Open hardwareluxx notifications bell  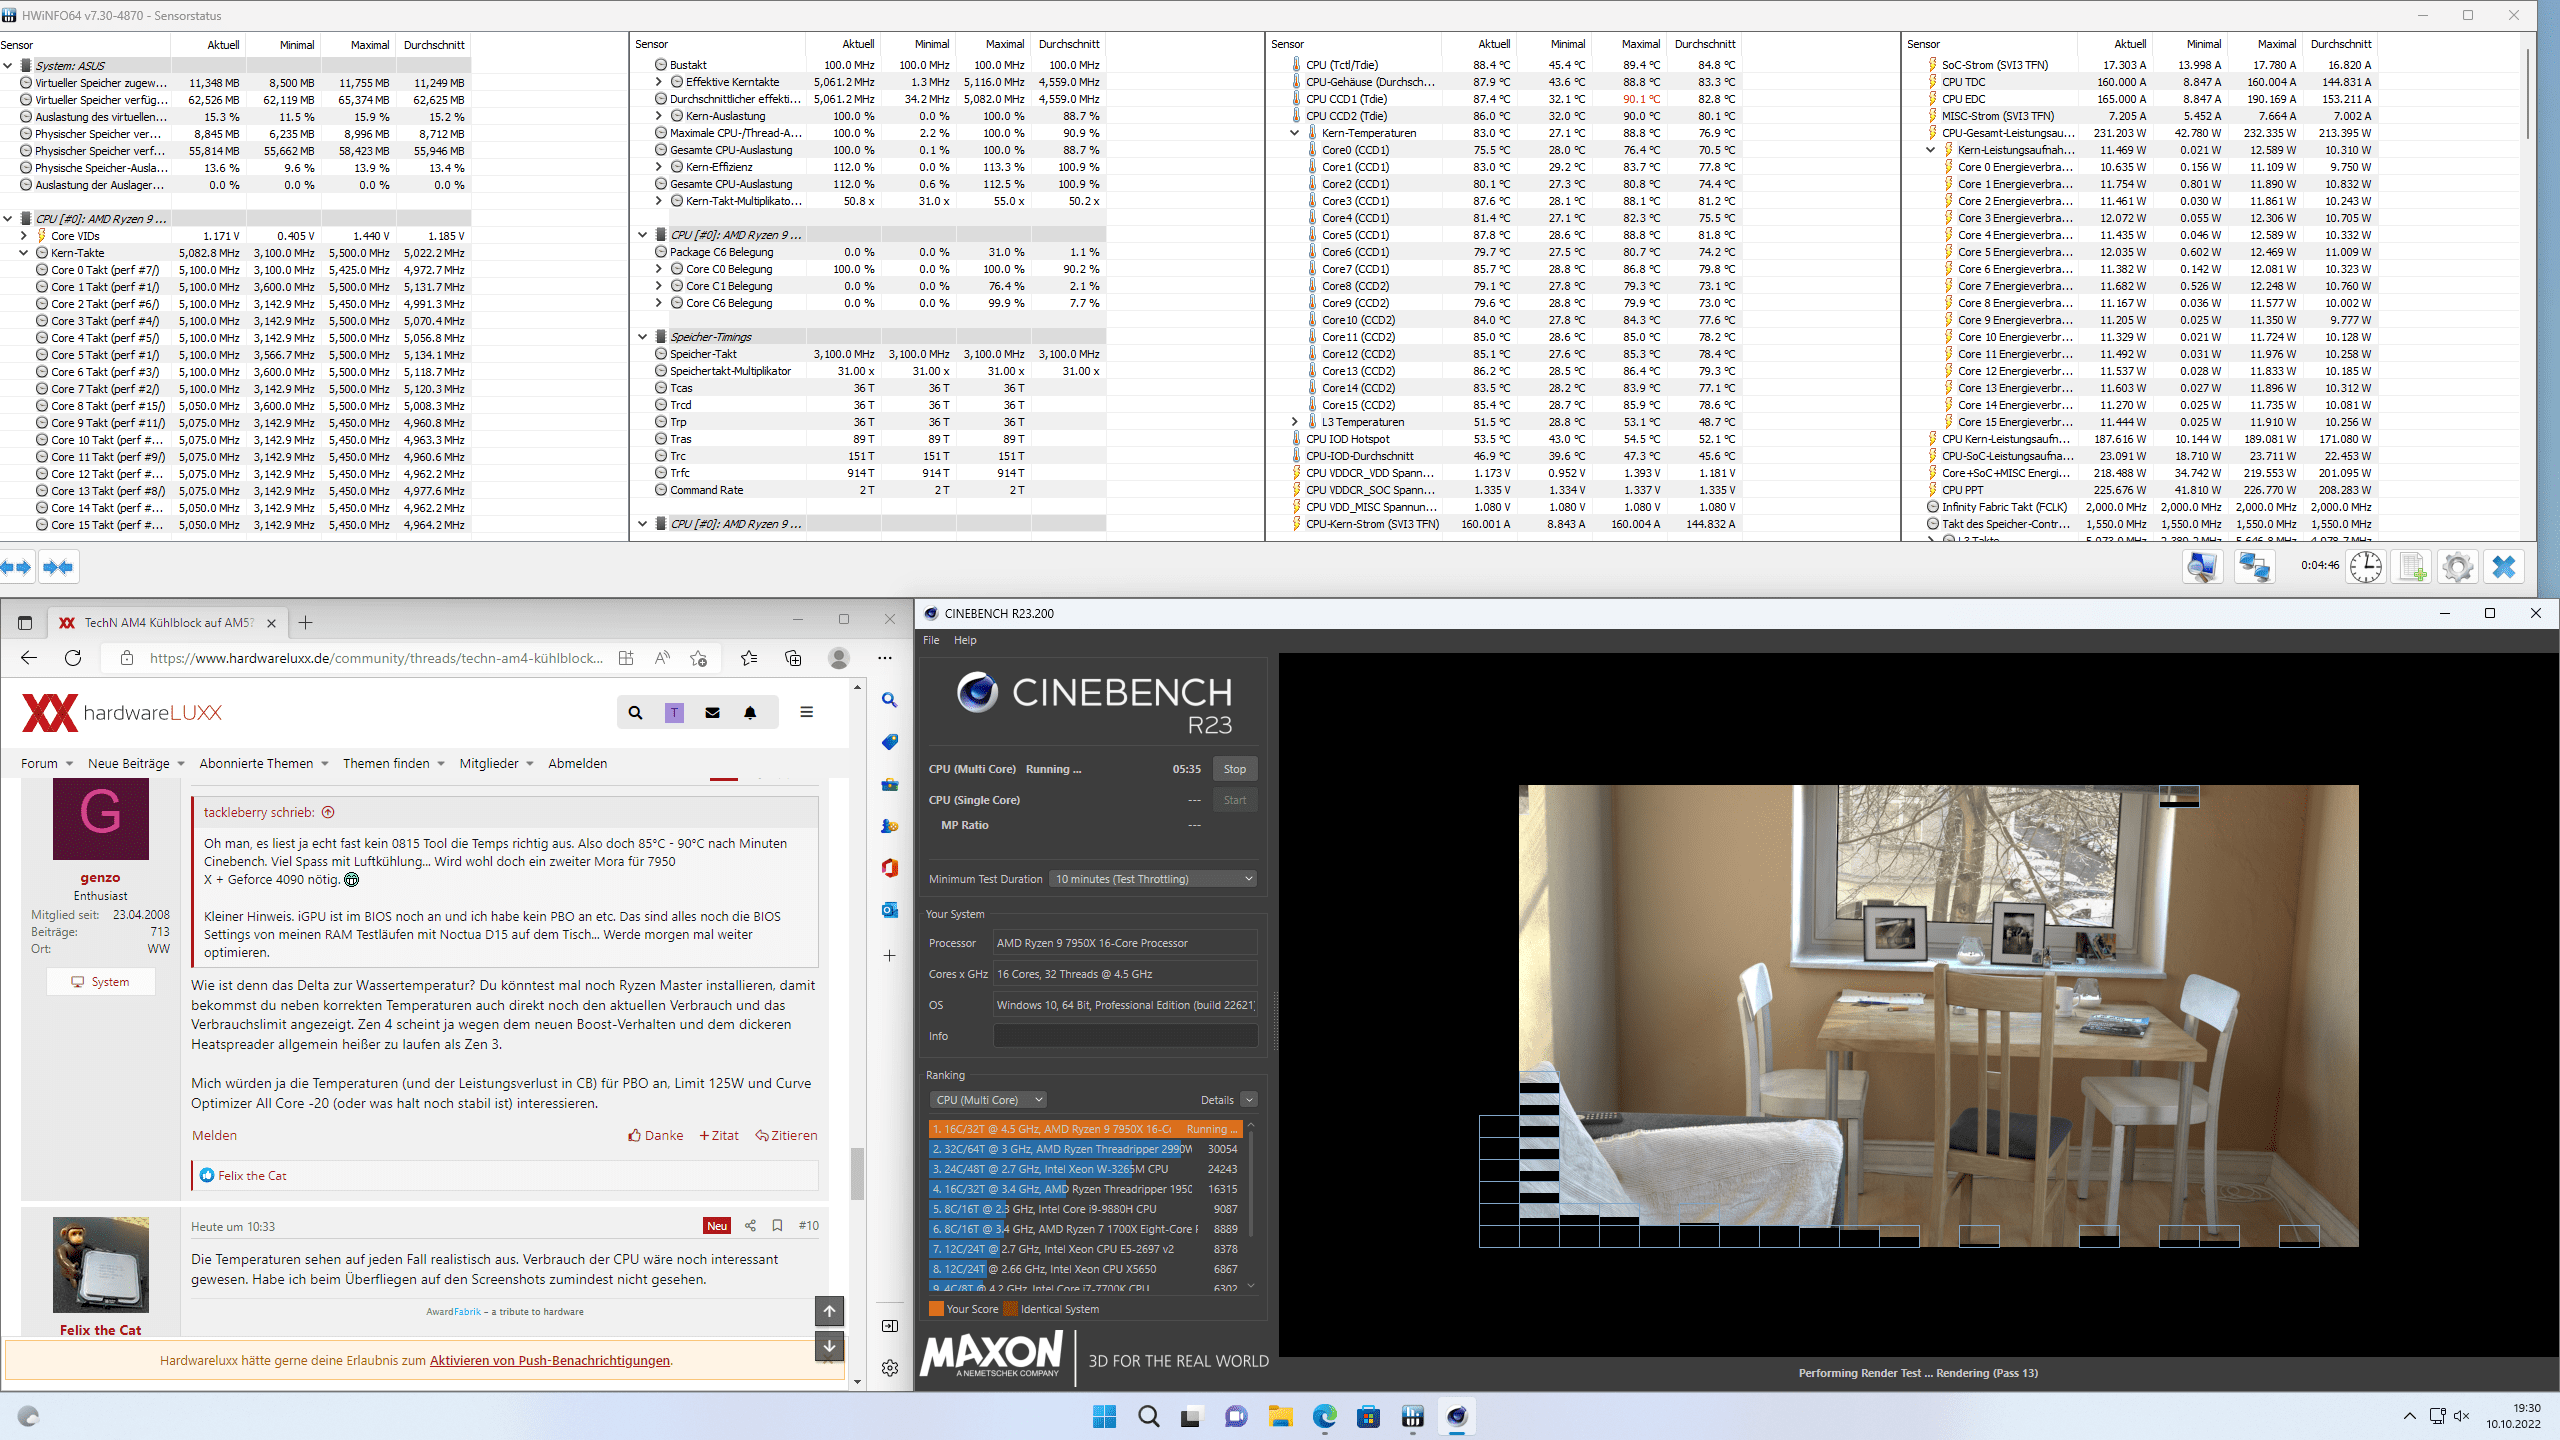(750, 713)
